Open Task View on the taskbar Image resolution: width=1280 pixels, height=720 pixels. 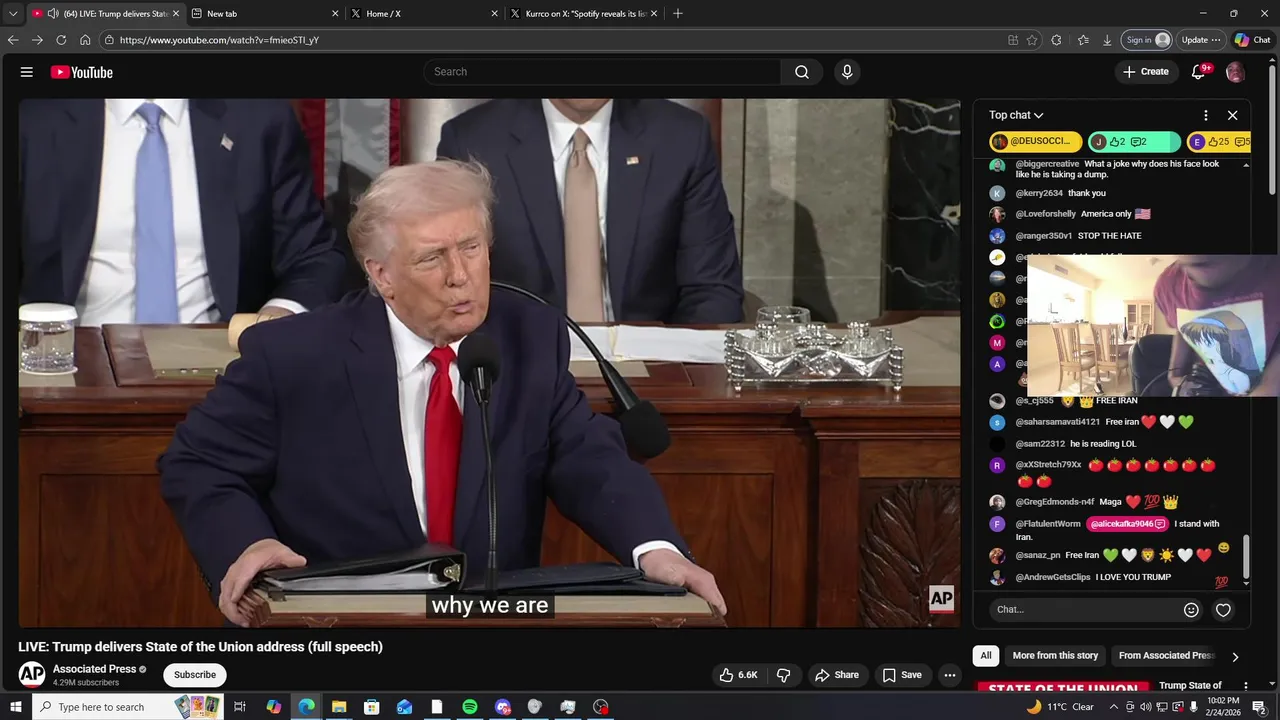pos(240,707)
